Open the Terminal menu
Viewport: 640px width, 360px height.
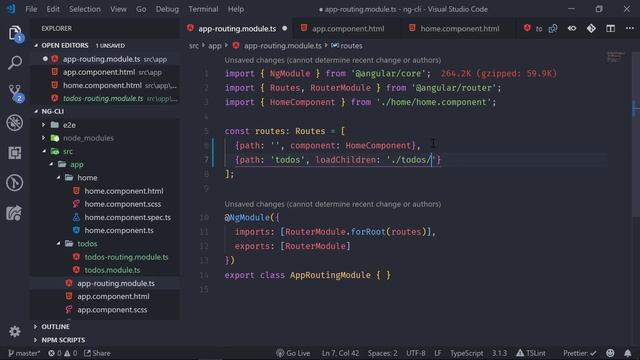(x=203, y=9)
